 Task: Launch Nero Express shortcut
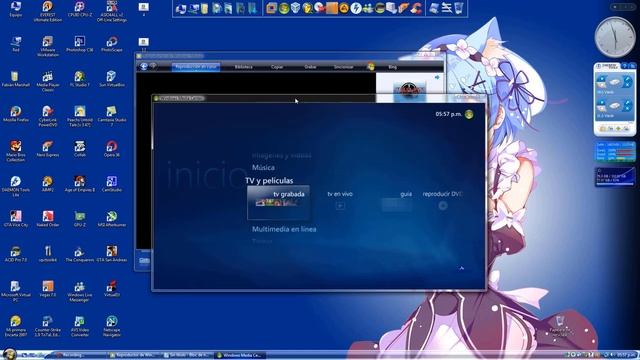47,149
